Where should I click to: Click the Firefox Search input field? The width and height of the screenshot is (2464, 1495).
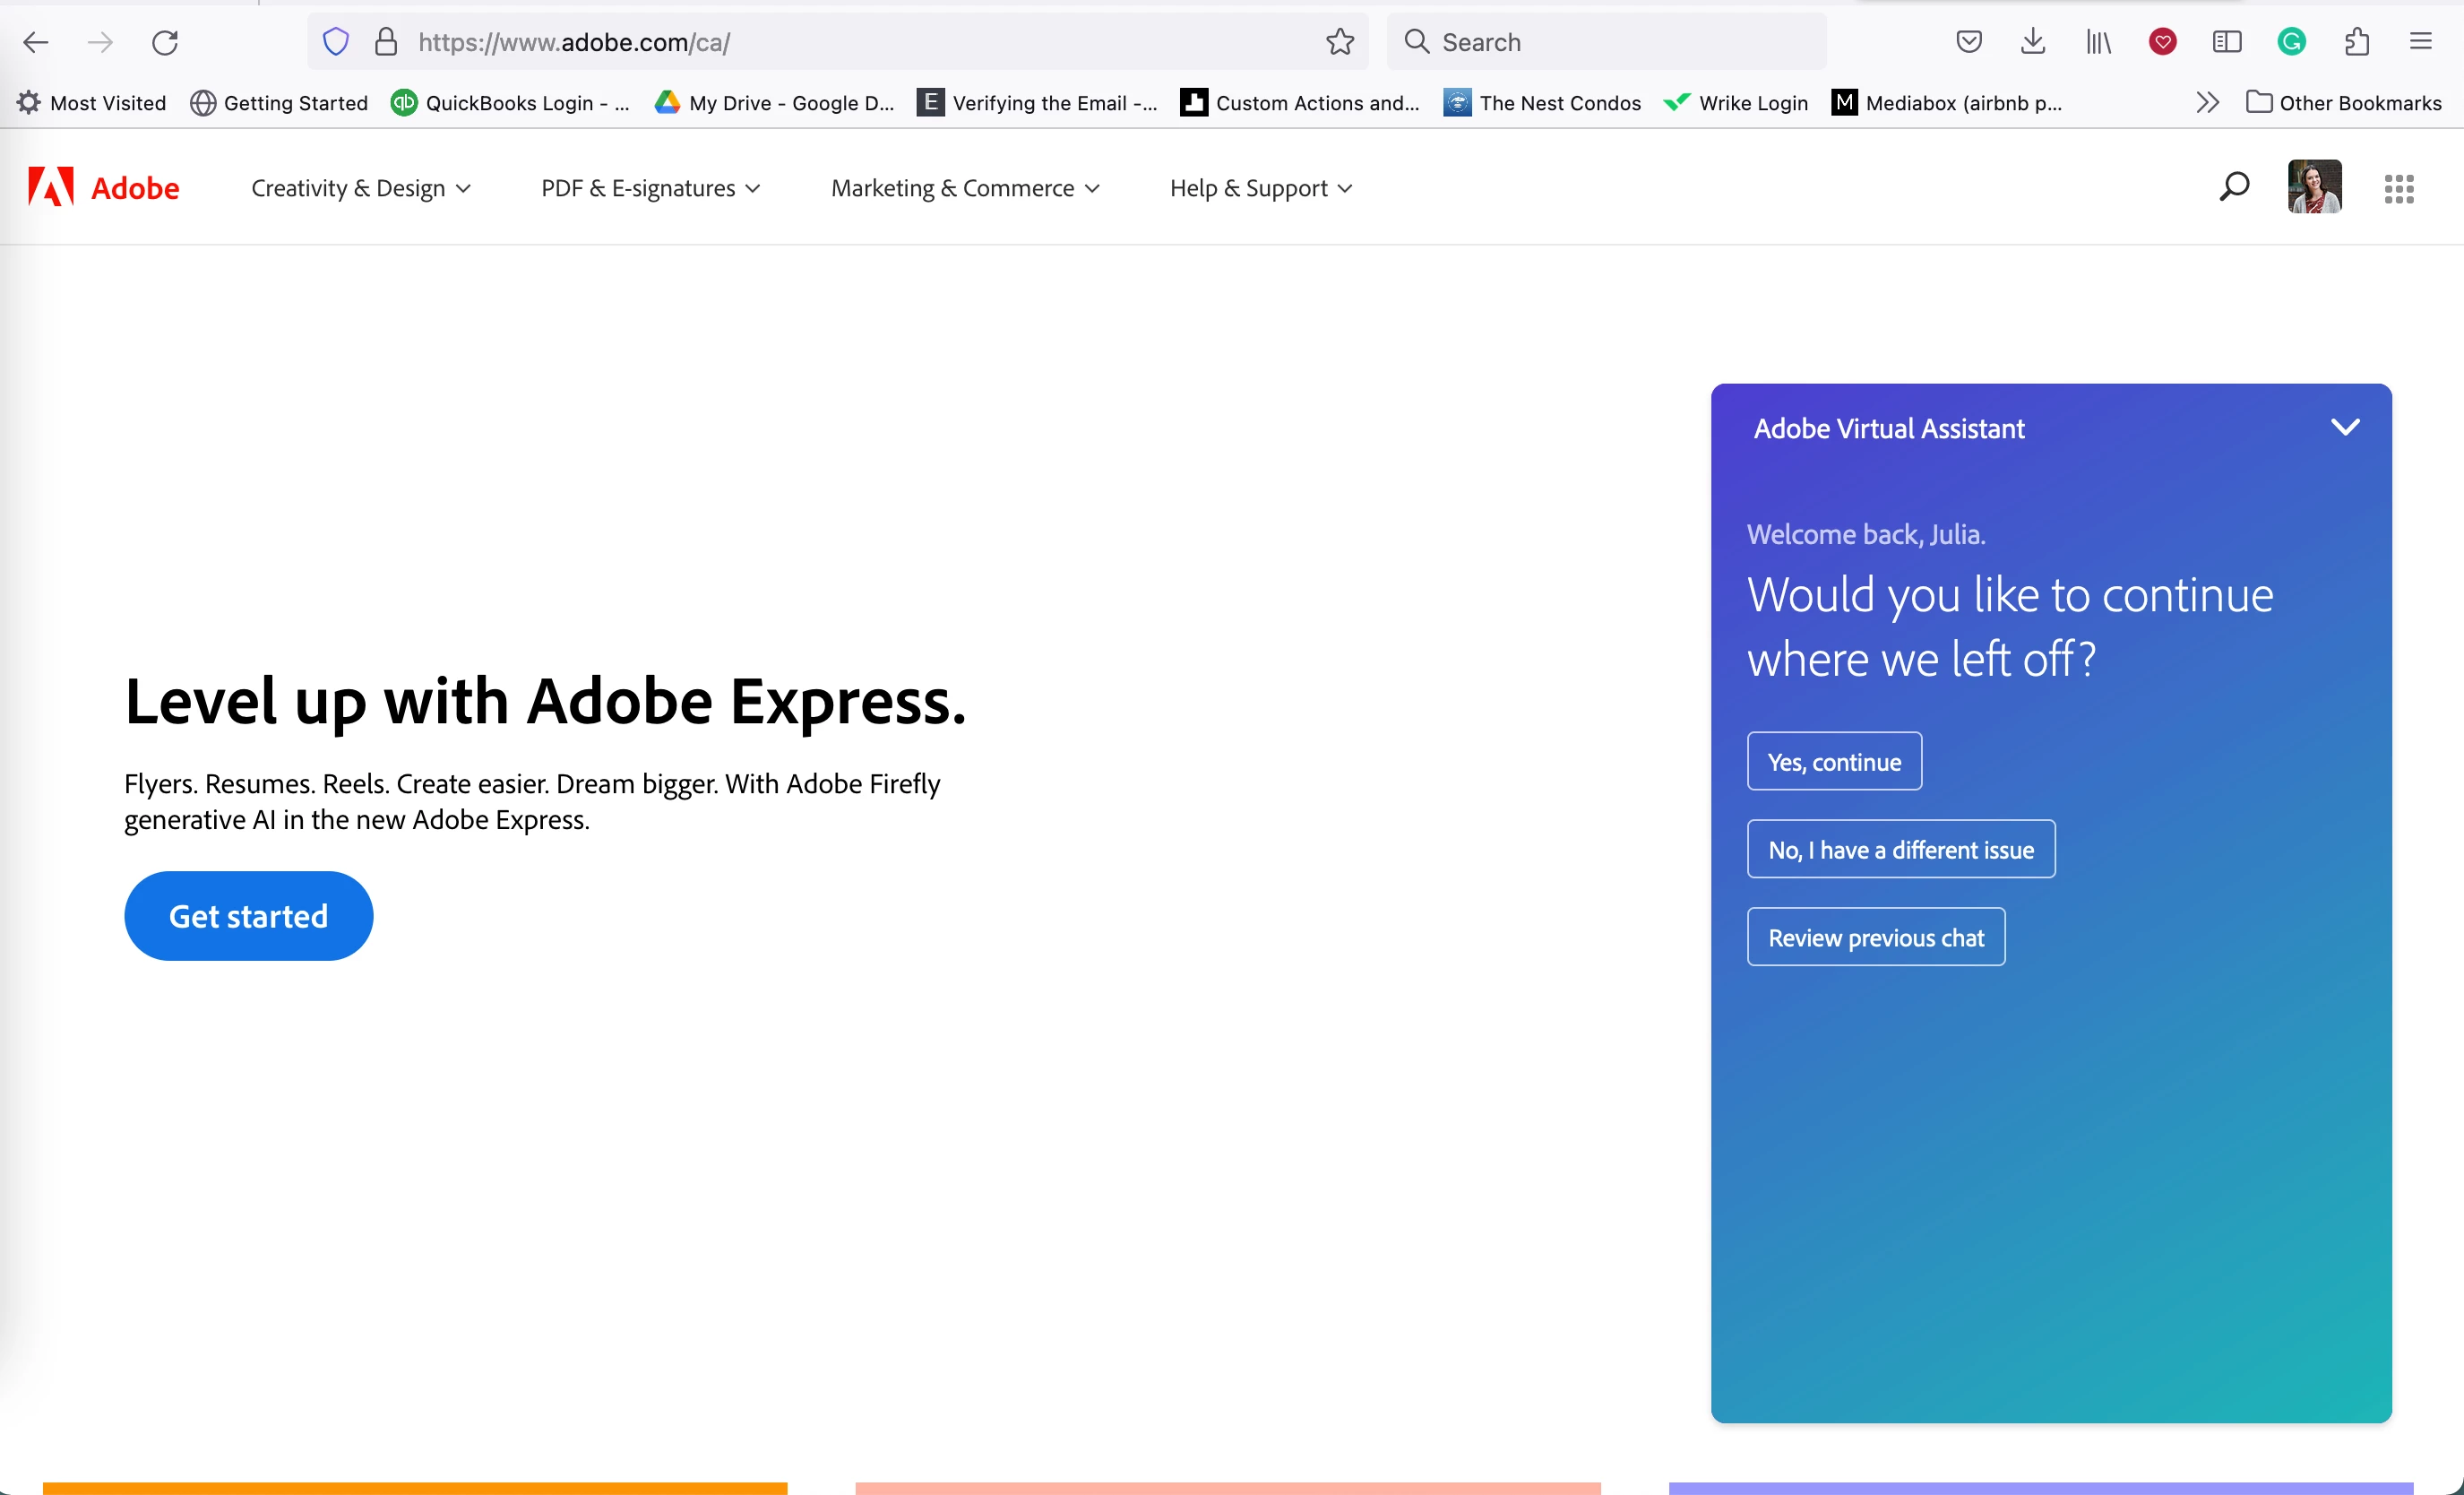1620,42
